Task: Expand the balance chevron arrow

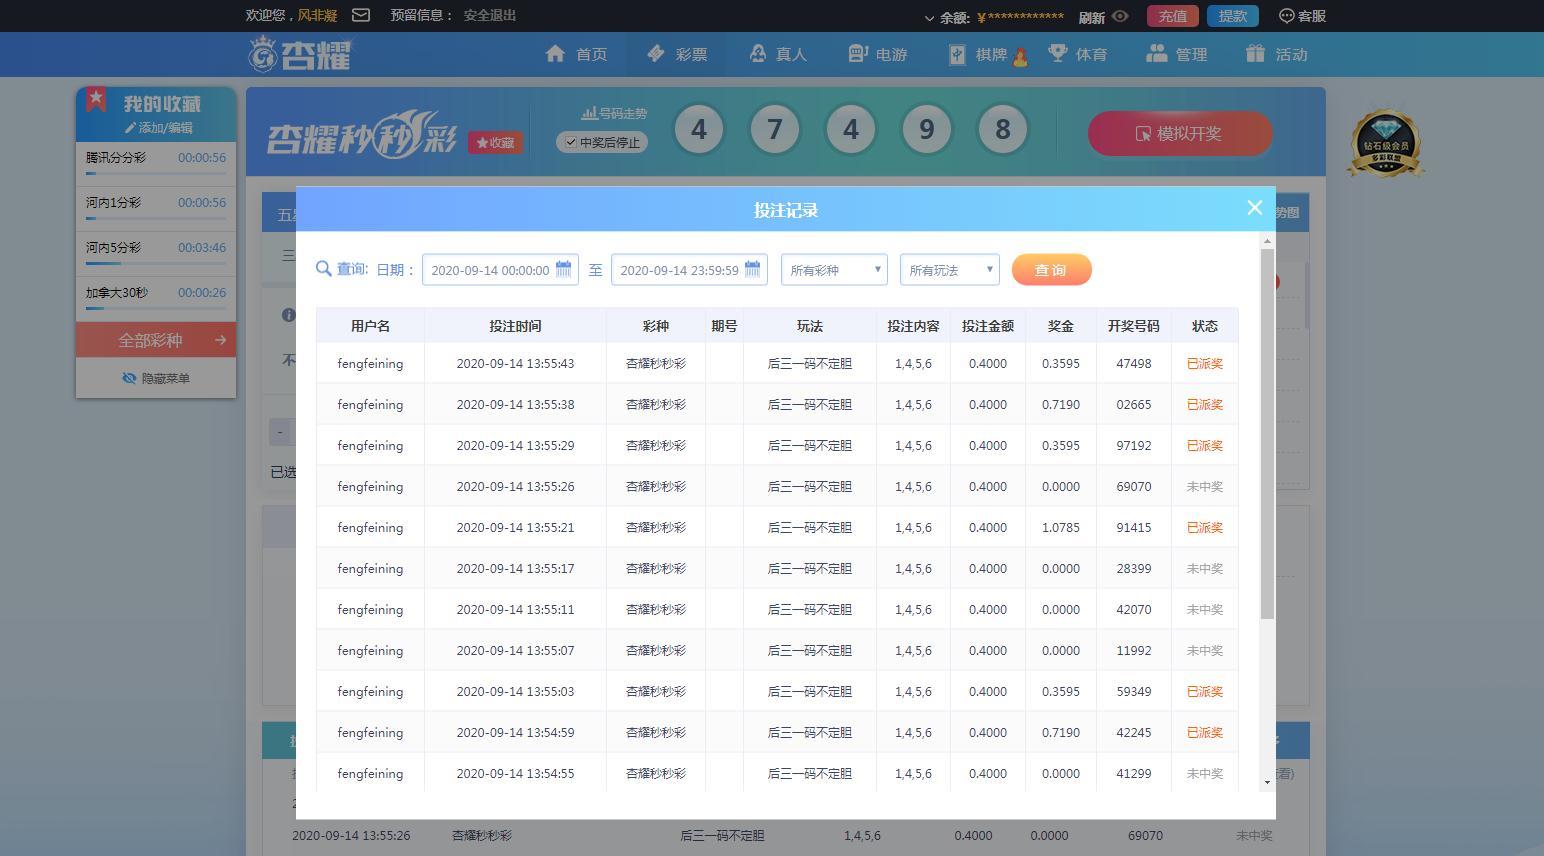Action: [929, 18]
